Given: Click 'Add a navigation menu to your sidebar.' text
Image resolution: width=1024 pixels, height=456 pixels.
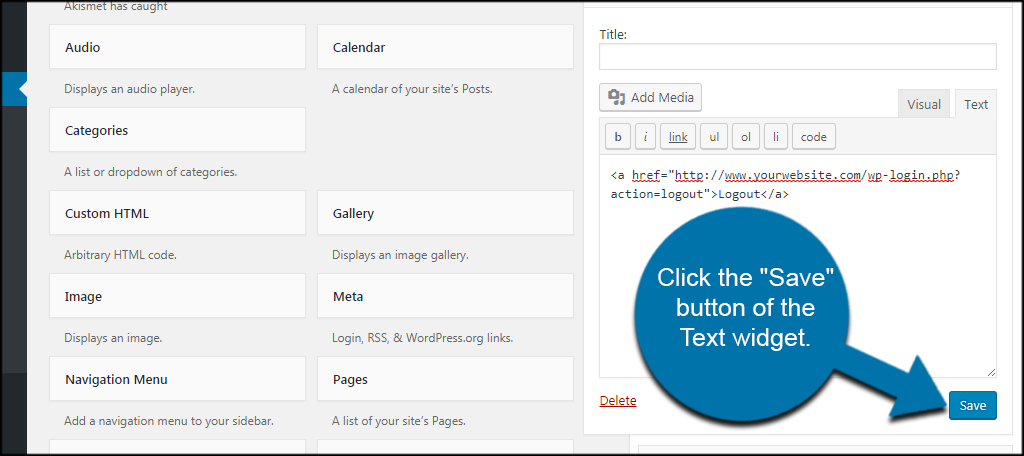Looking at the screenshot, I should [168, 421].
